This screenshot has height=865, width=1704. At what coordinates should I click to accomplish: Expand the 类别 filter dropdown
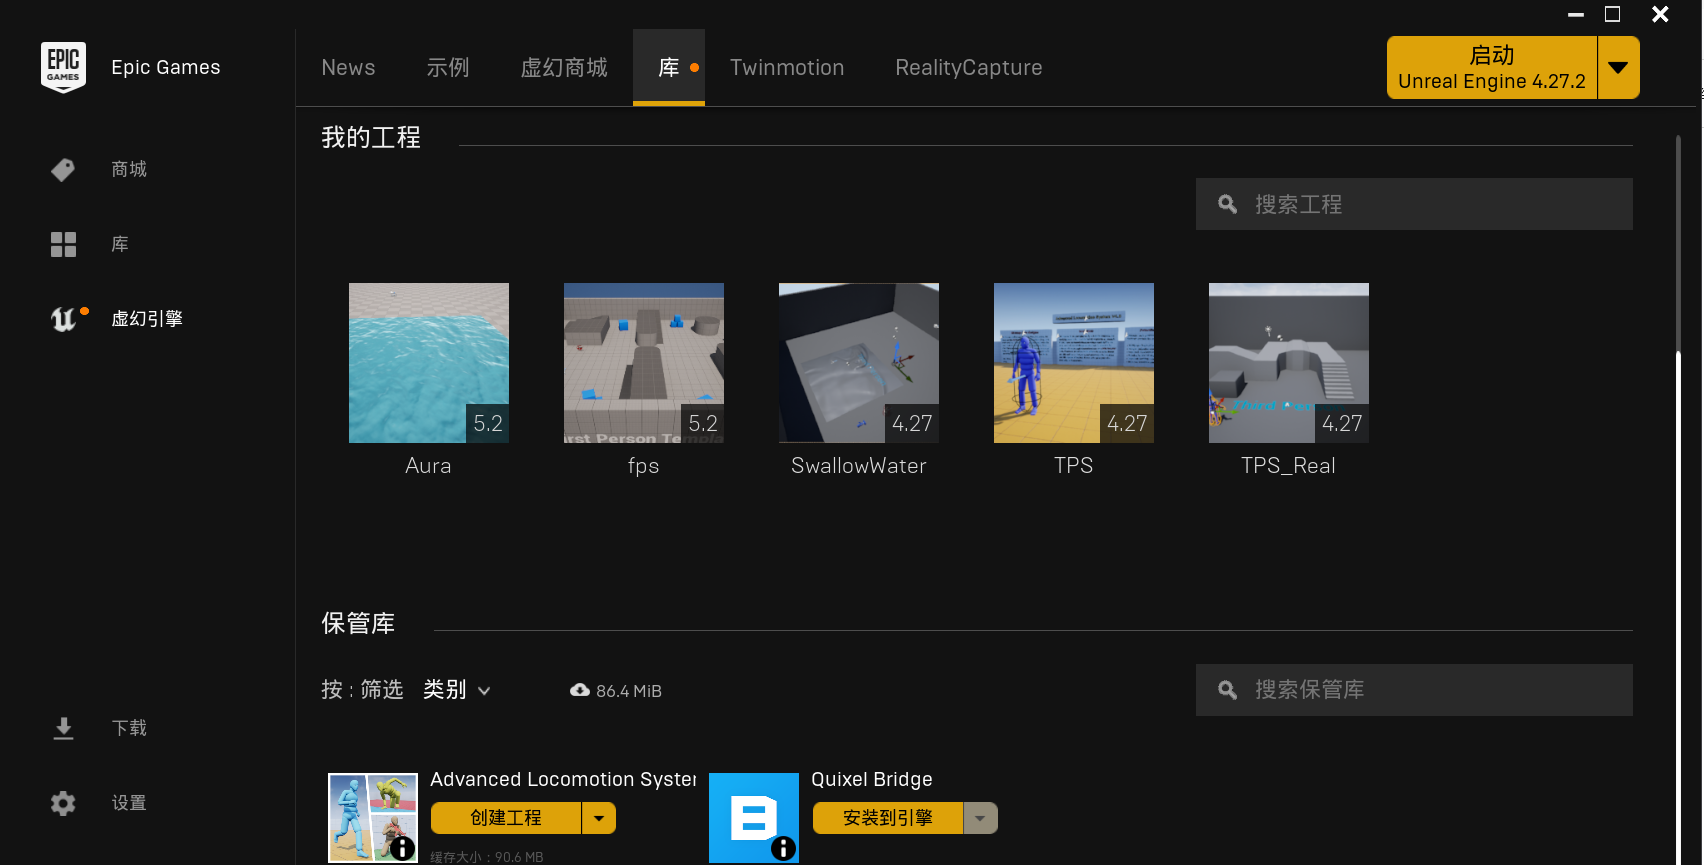tap(457, 690)
